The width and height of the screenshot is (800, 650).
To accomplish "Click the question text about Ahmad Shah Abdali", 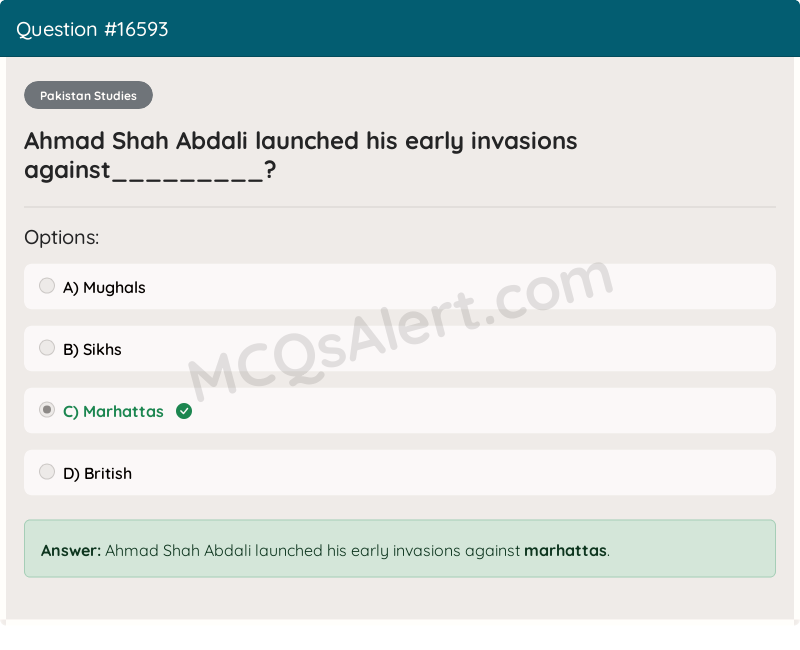I will pyautogui.click(x=300, y=141).
